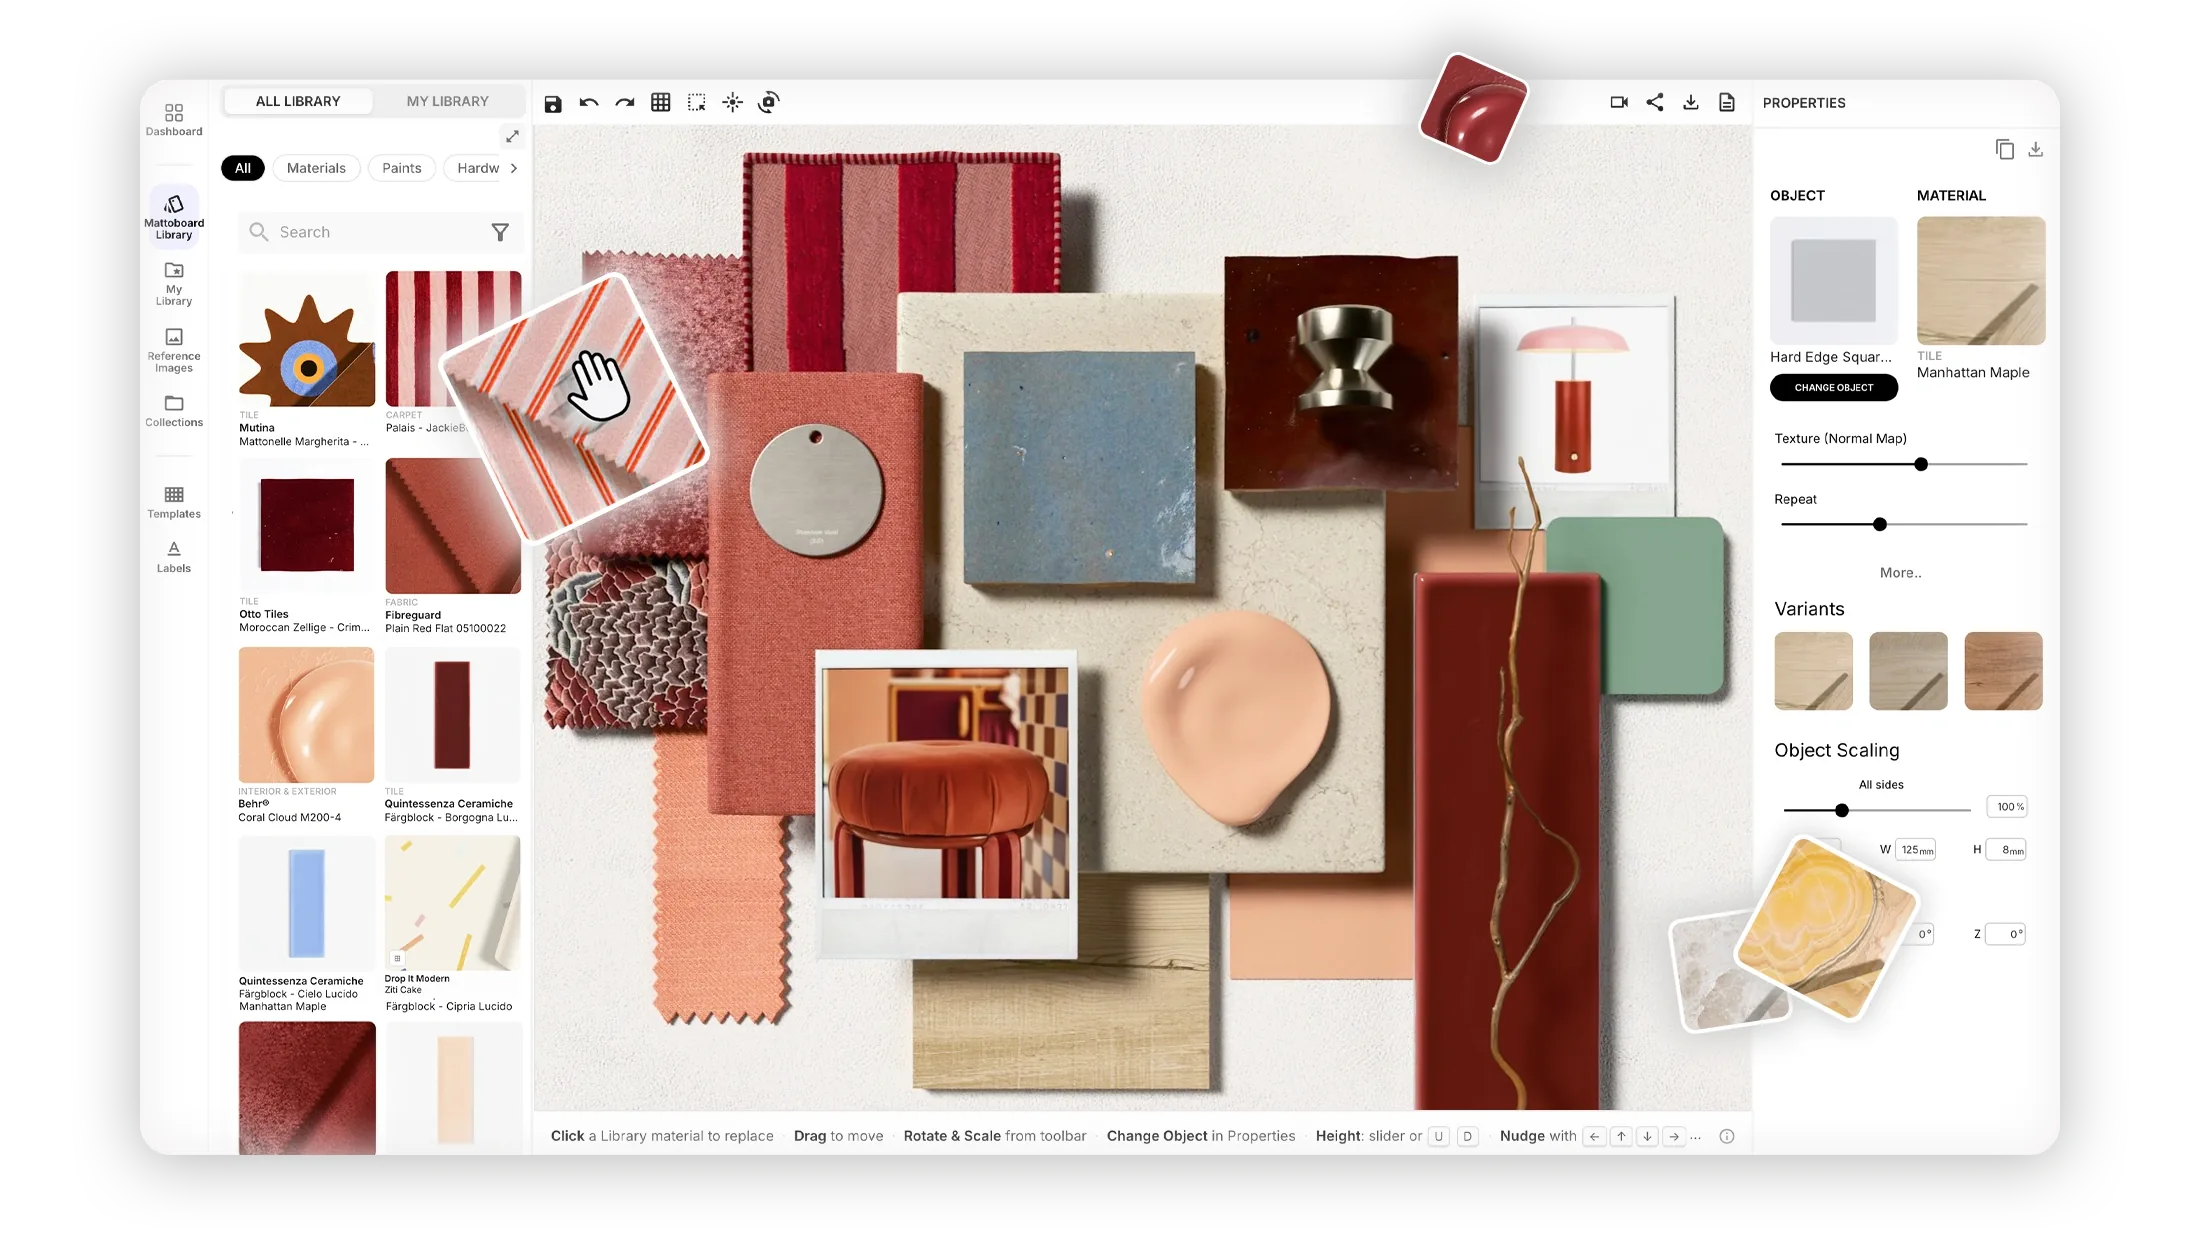The width and height of the screenshot is (2200, 1238).
Task: Click the copy icon in Properties
Action: point(2005,149)
